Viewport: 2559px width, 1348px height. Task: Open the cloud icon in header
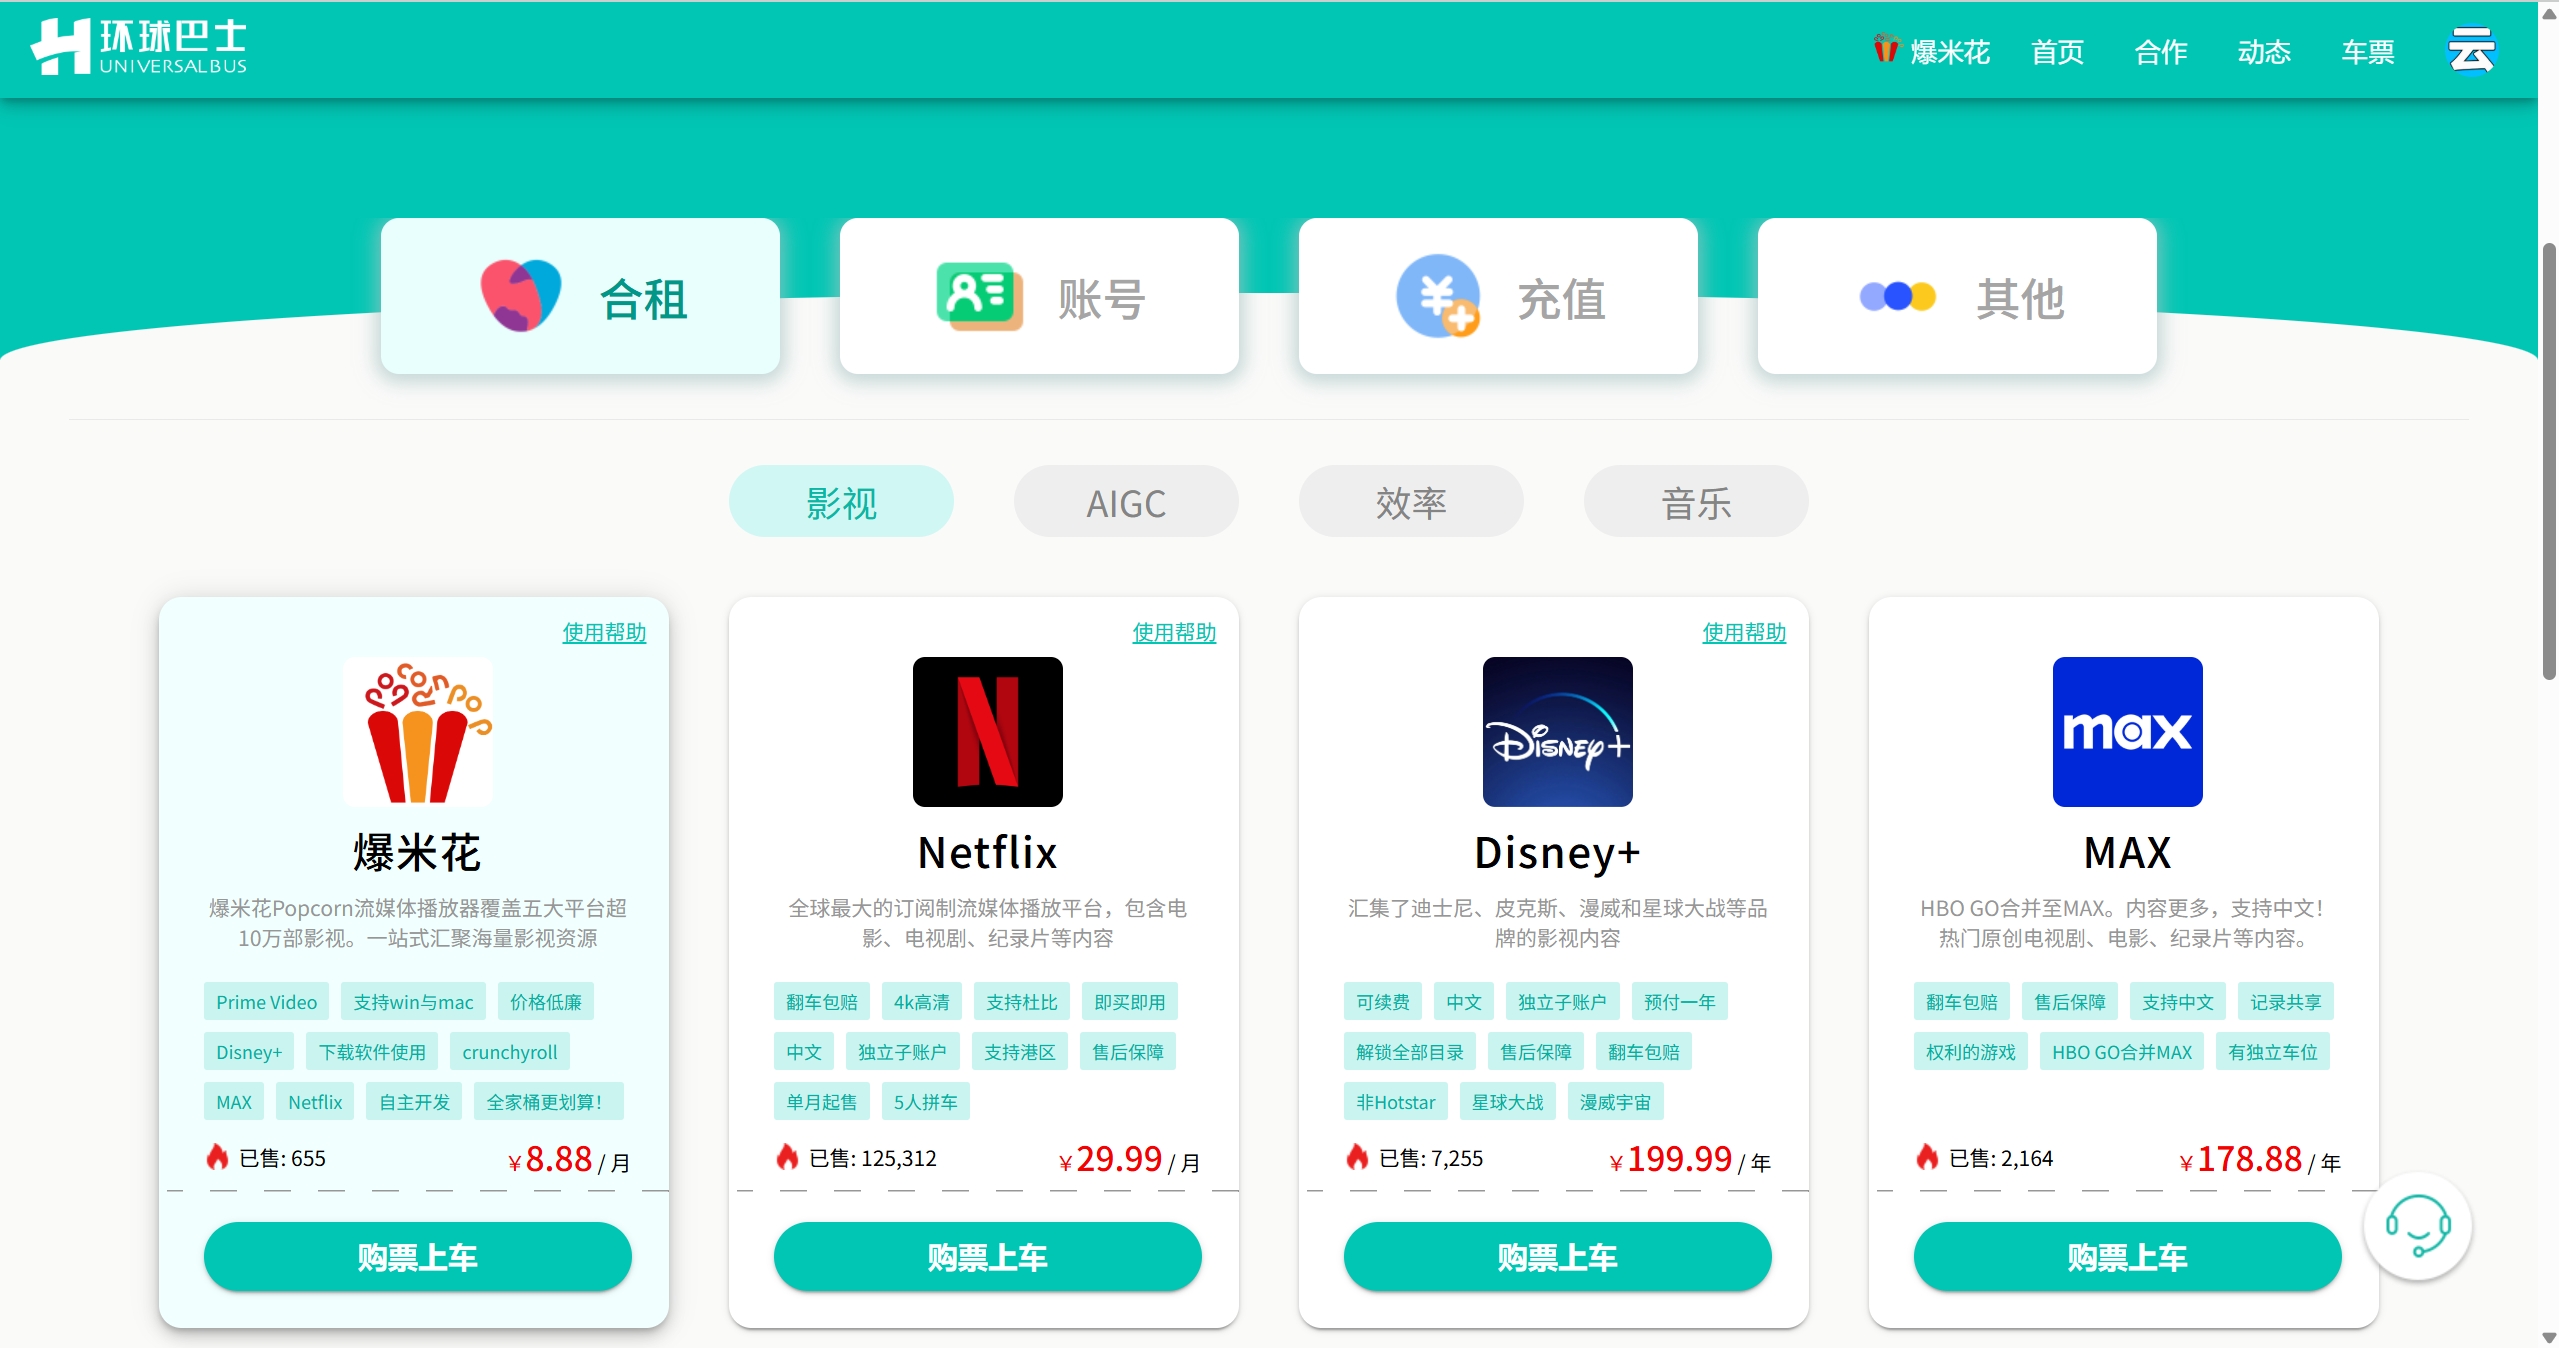tap(2471, 50)
